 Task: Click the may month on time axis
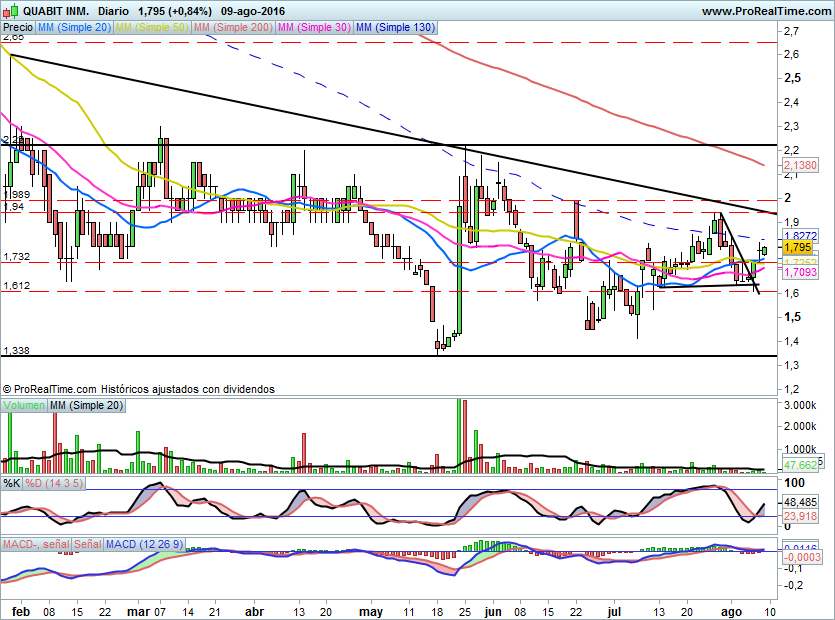click(x=371, y=612)
